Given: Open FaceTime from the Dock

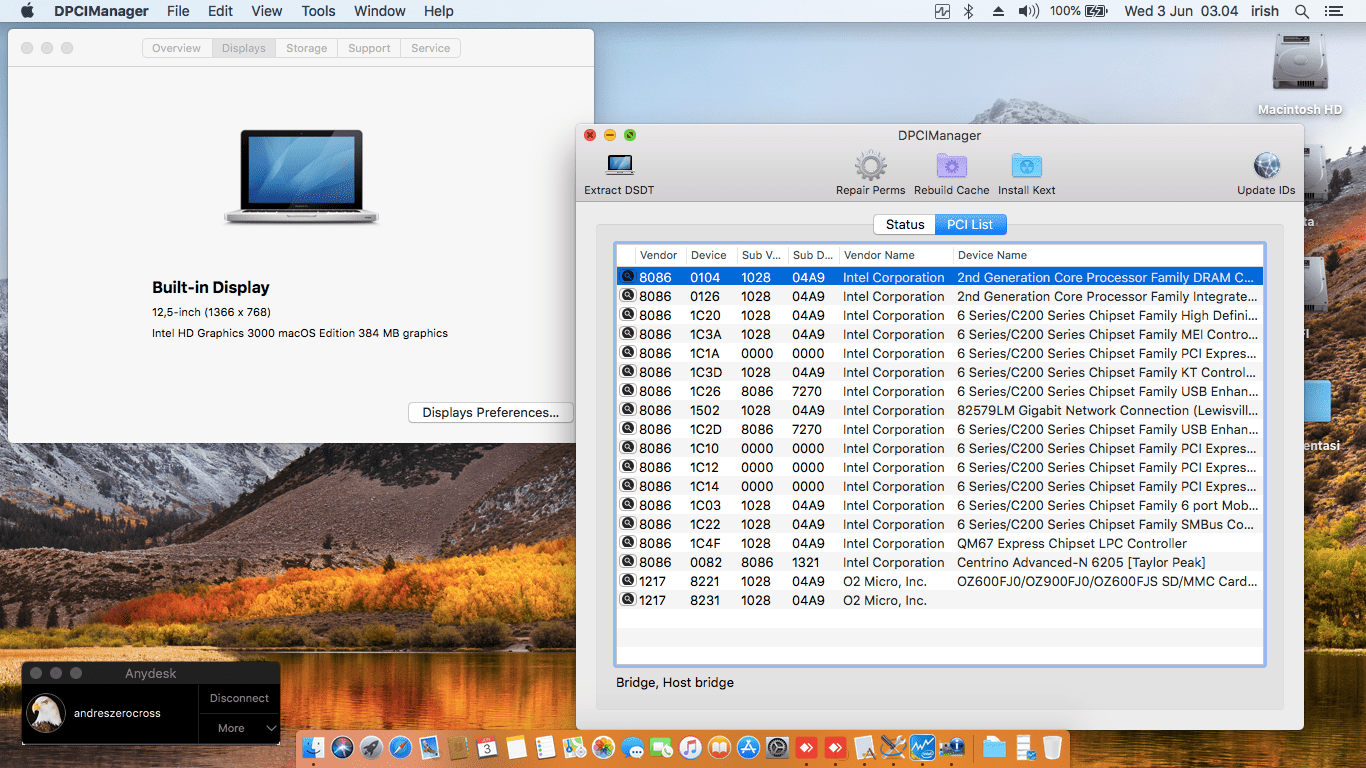Looking at the screenshot, I should coord(661,747).
